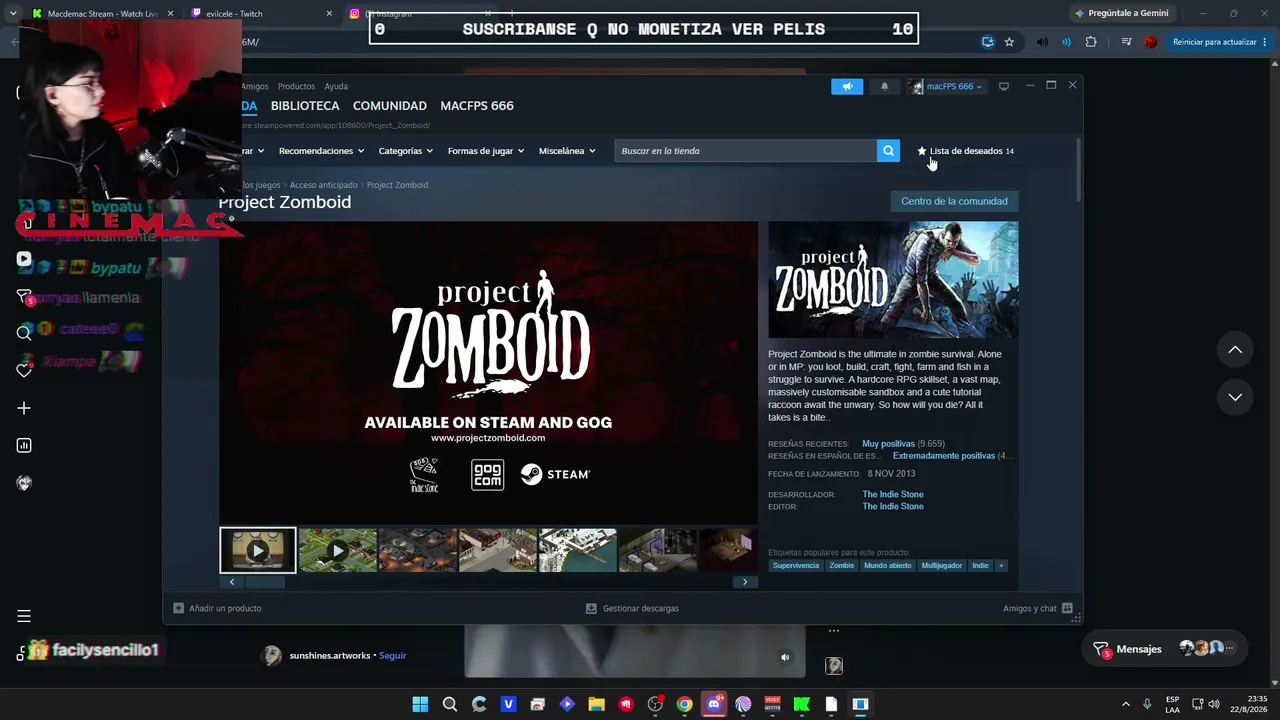Click Google Chrome taskbar icon

684,704
